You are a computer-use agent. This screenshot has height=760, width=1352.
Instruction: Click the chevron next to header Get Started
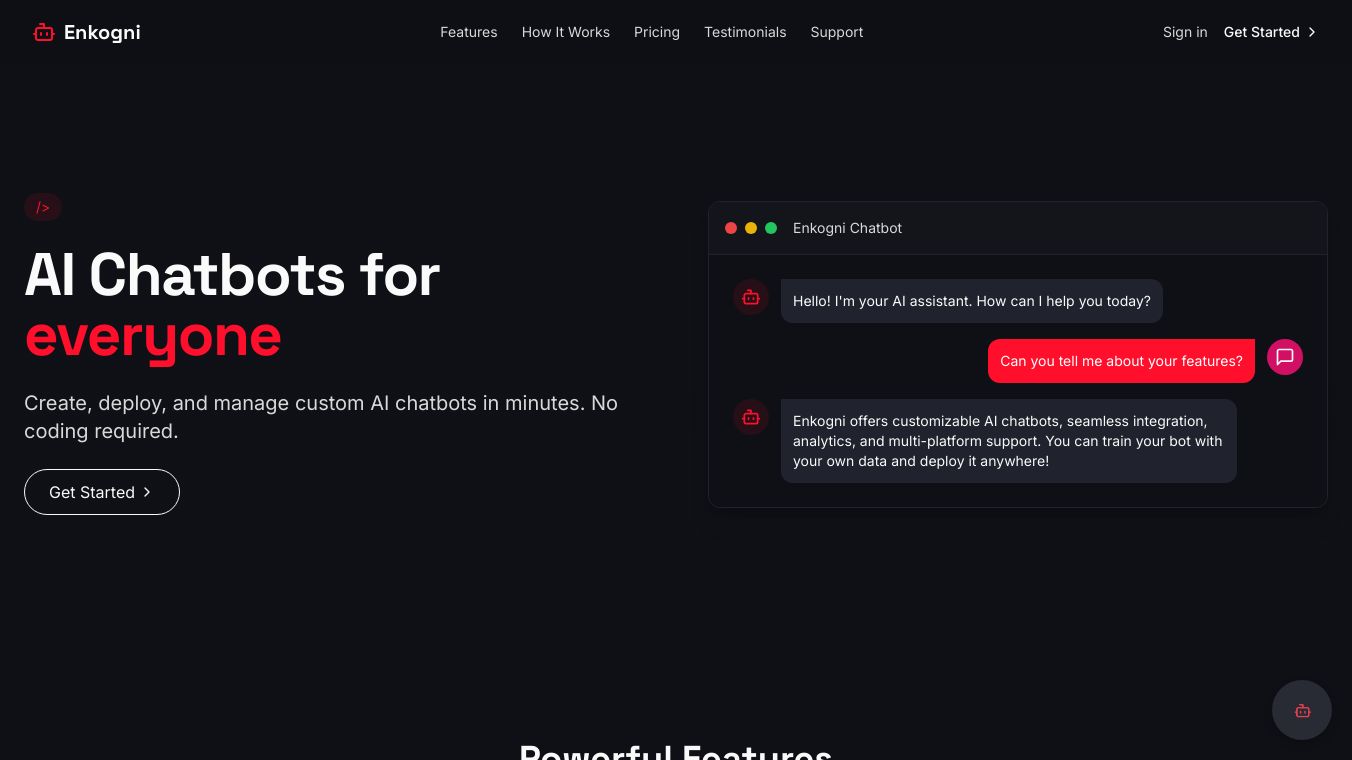pyautogui.click(x=1312, y=32)
